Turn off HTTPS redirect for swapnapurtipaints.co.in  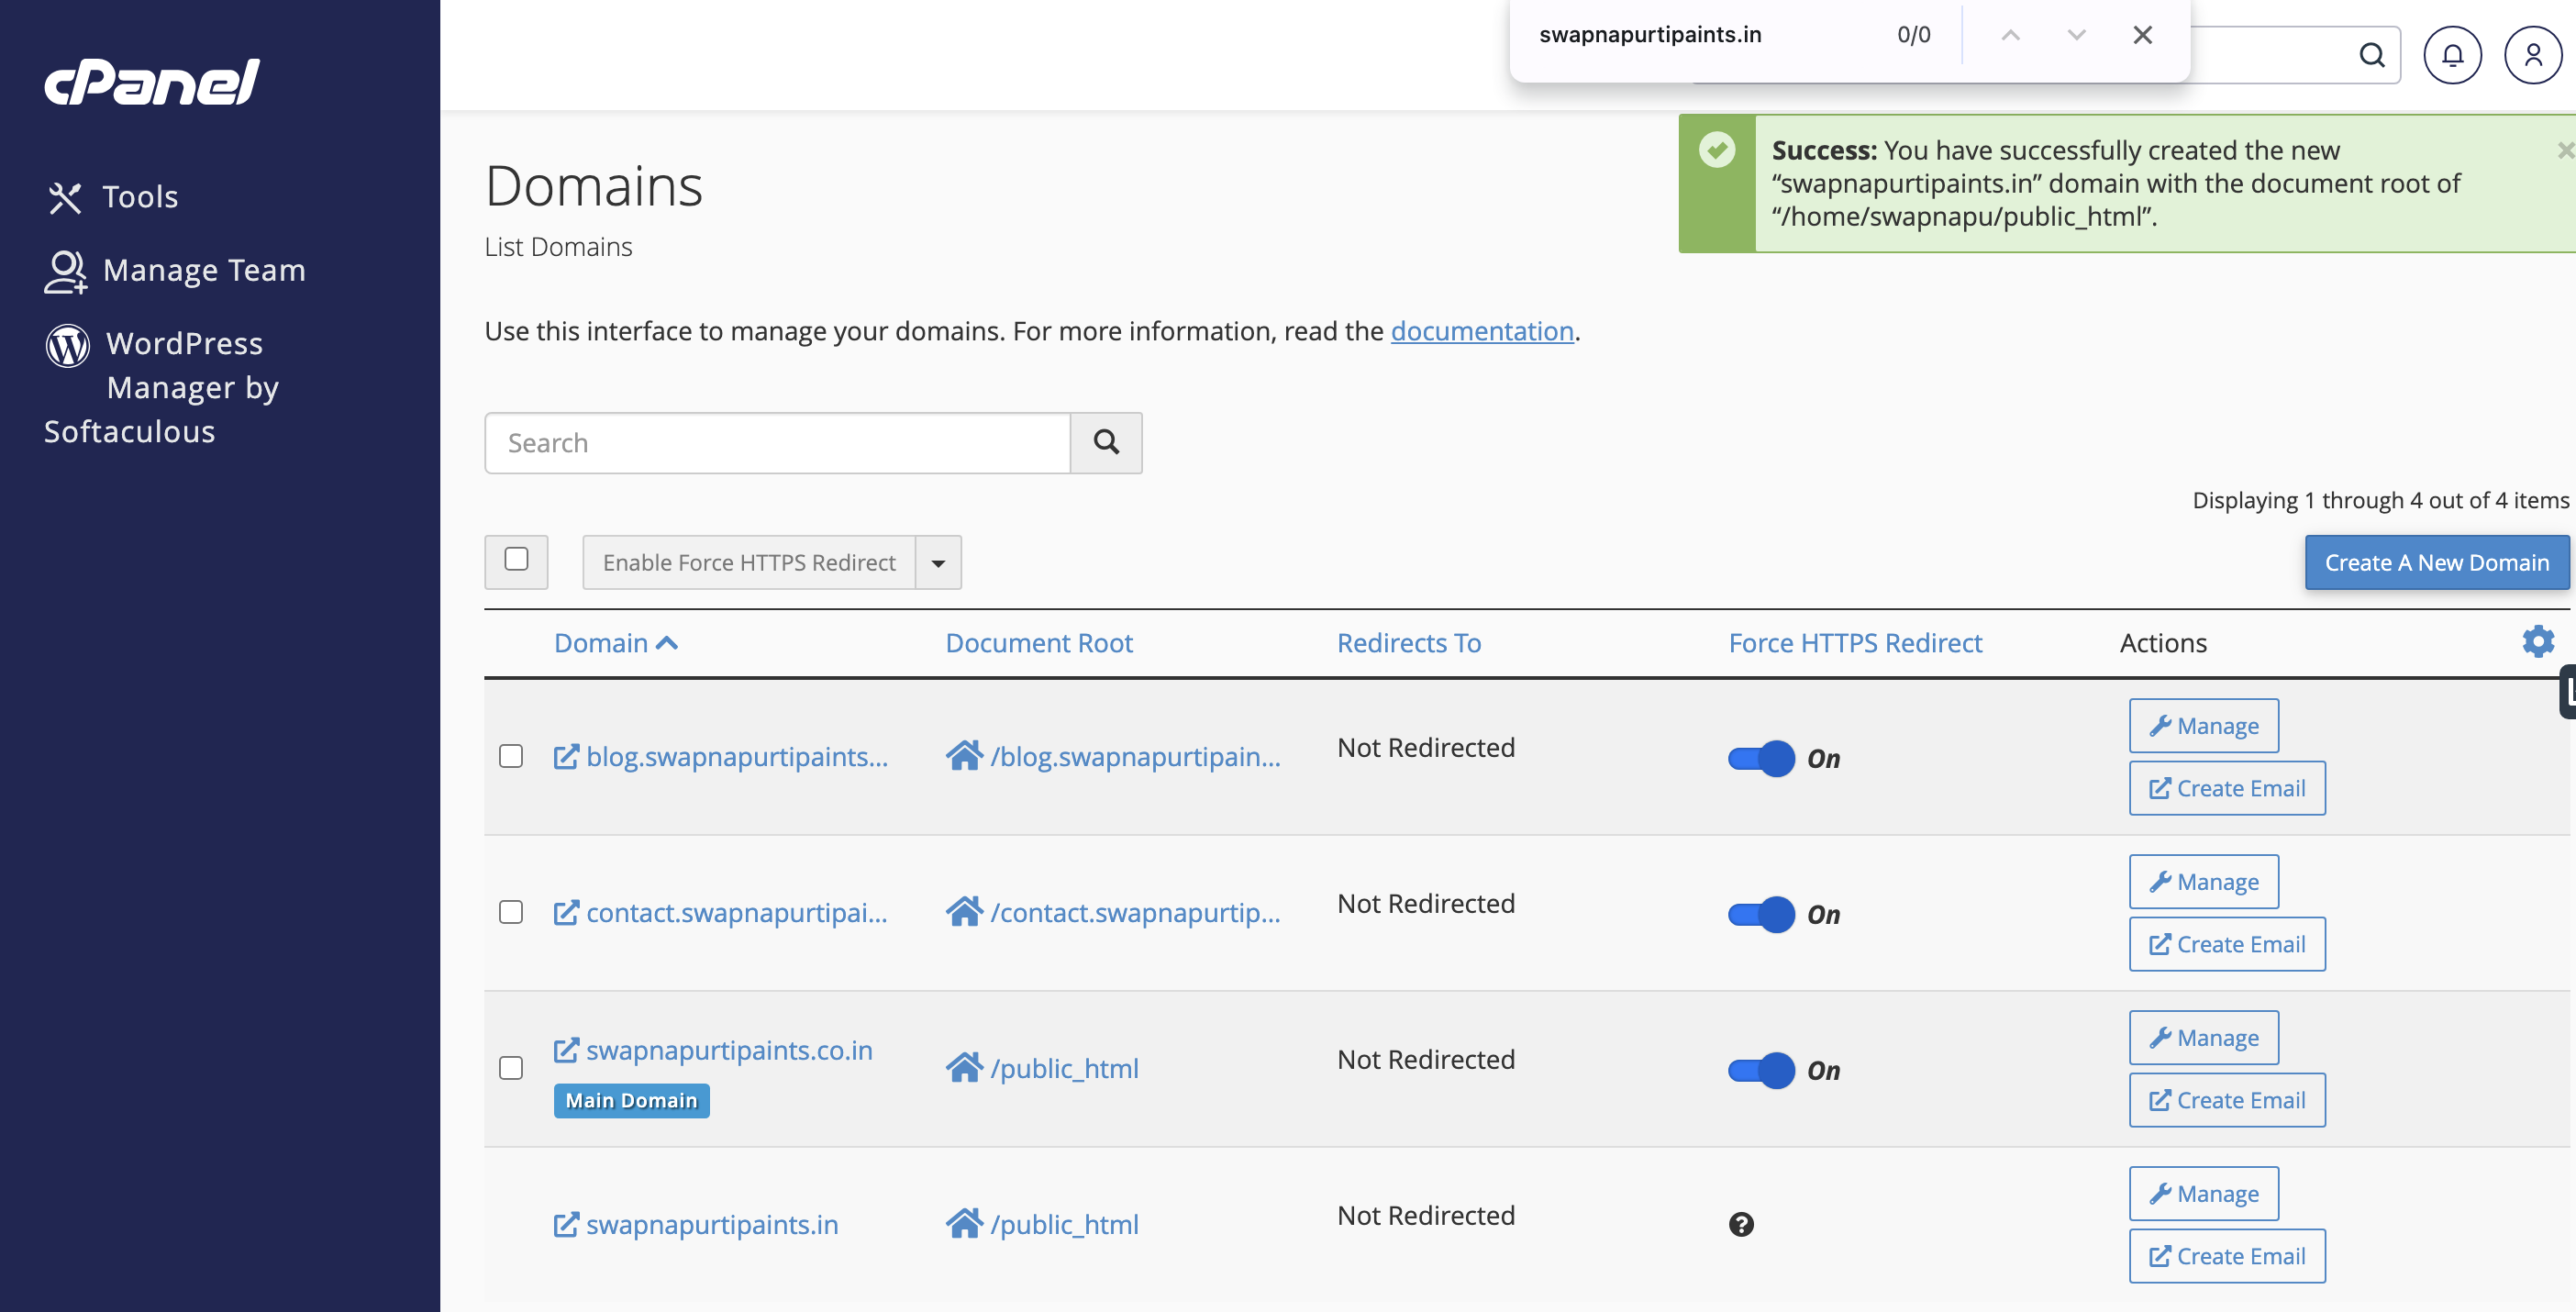1761,1070
